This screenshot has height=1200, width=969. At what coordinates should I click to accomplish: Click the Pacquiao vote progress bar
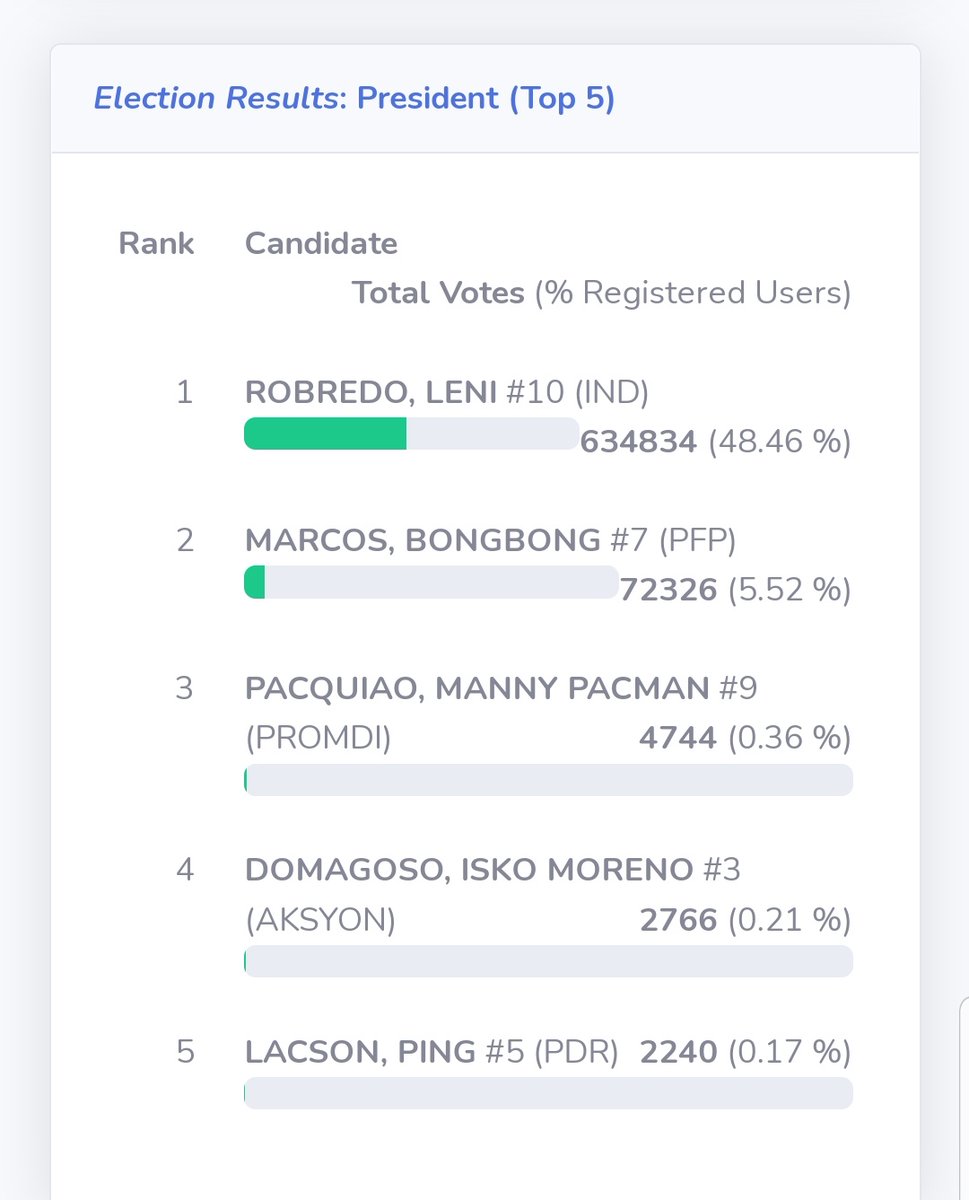click(x=548, y=780)
